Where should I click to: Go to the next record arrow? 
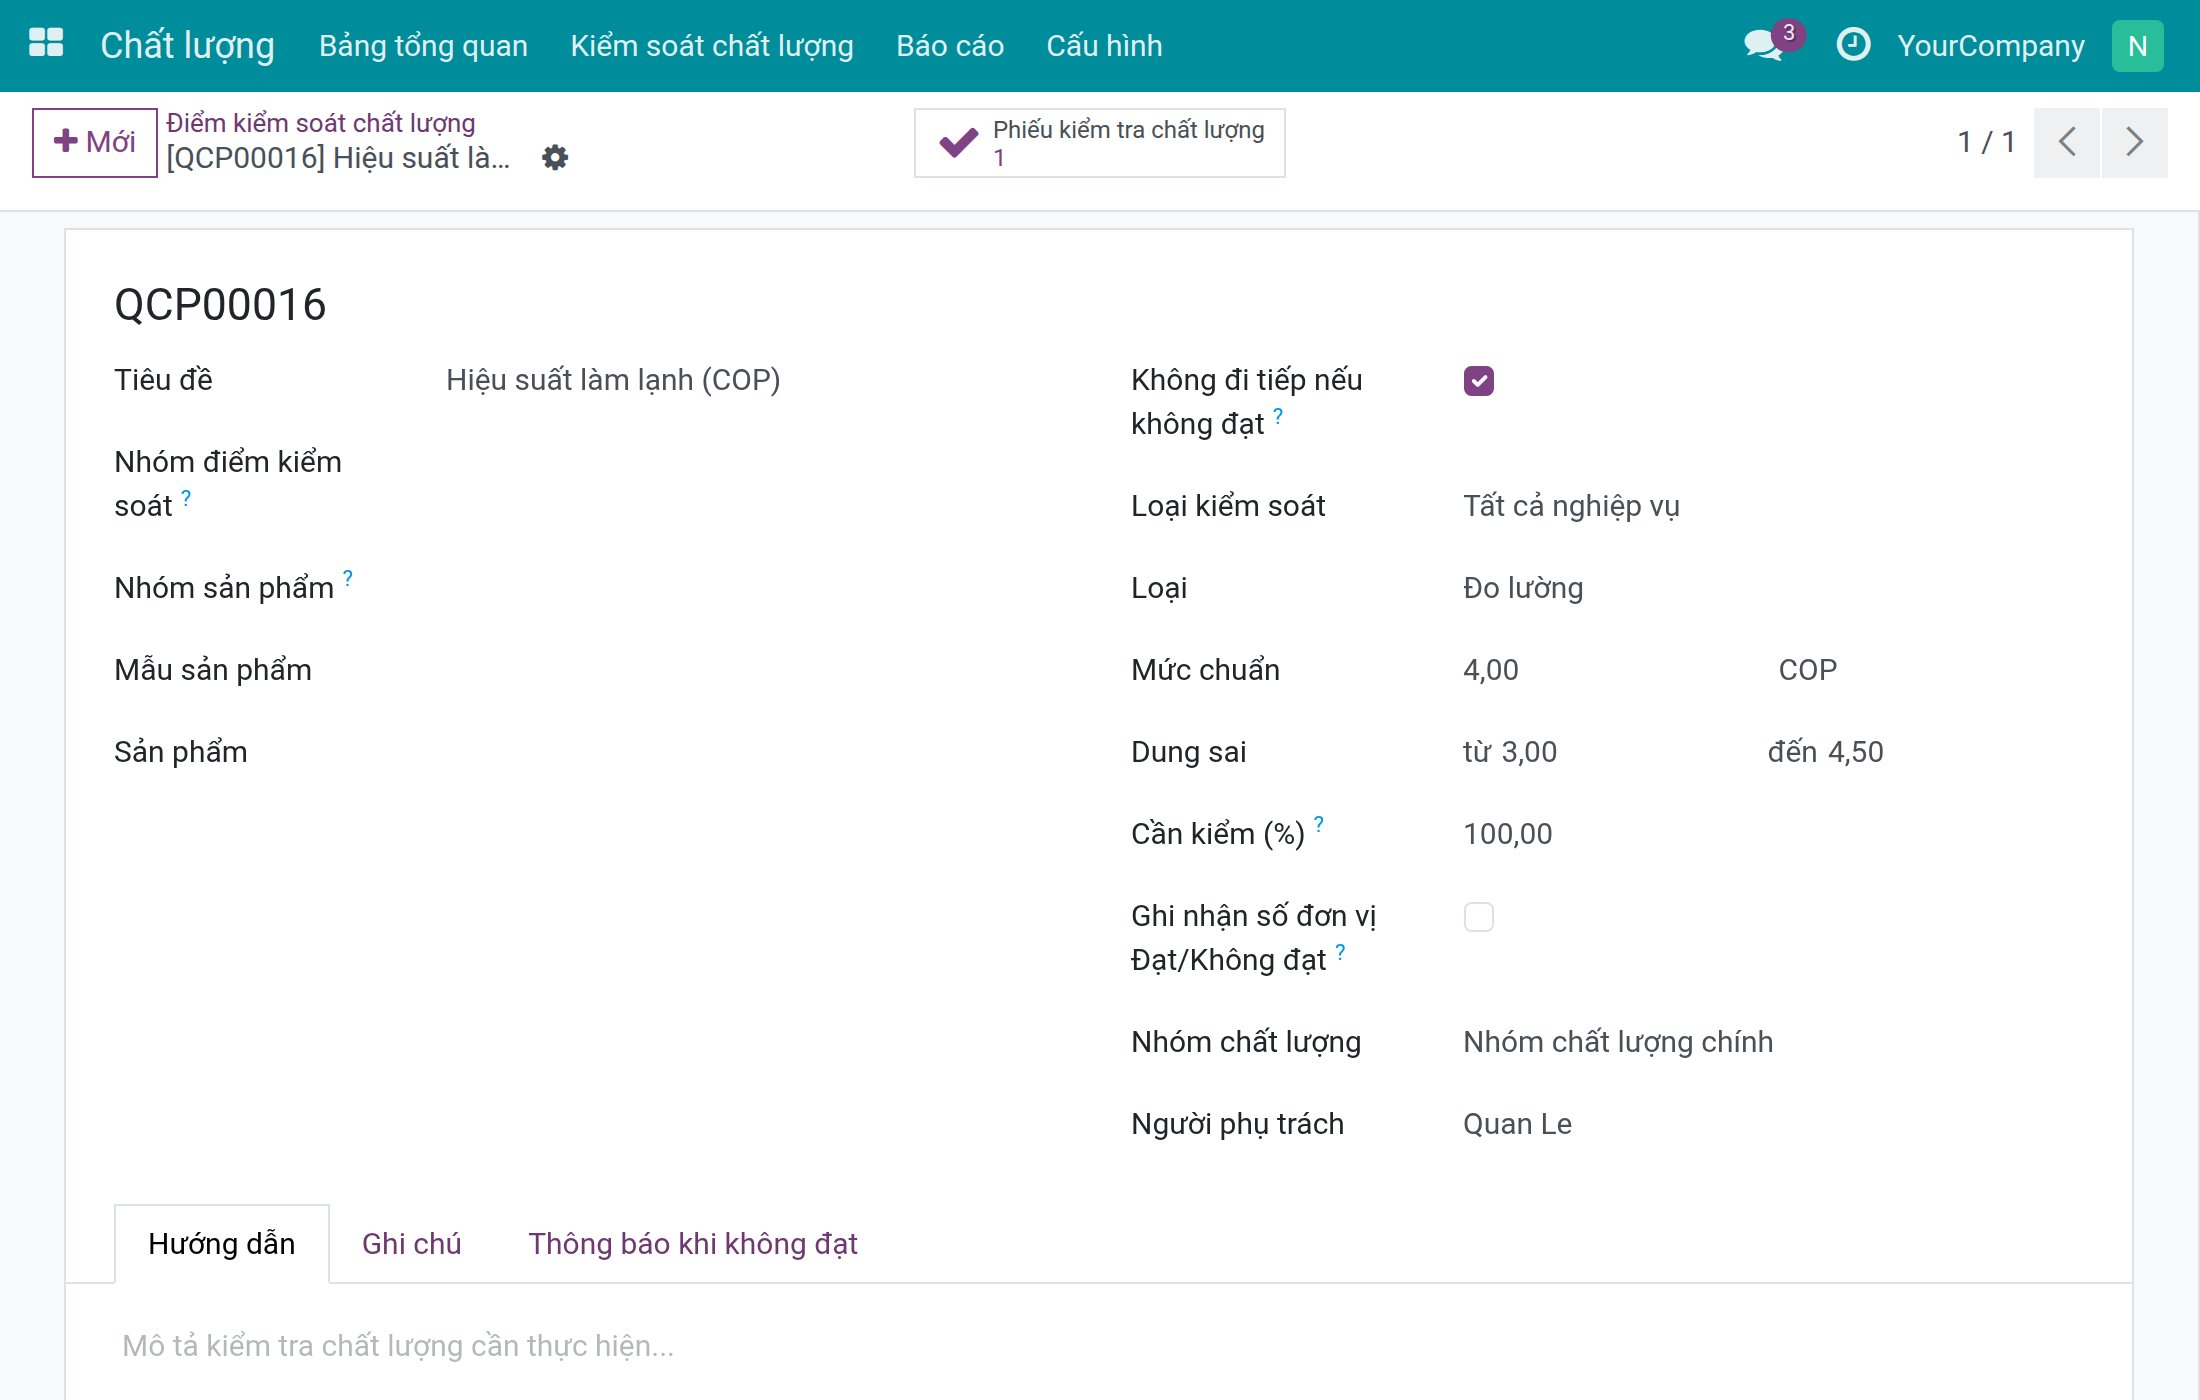pyautogui.click(x=2134, y=142)
